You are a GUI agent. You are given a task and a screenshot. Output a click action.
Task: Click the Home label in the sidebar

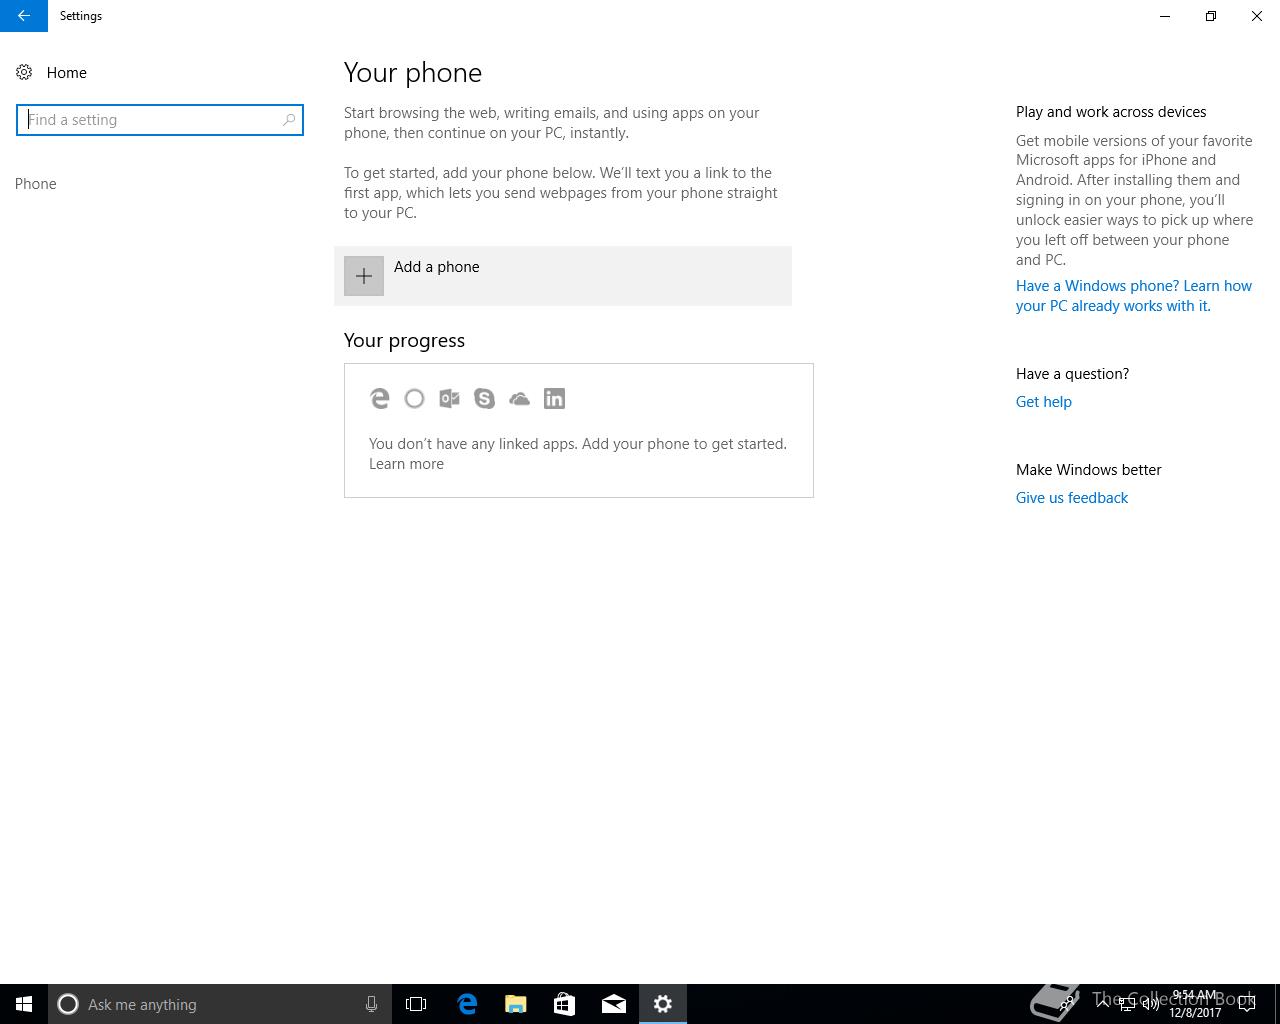(67, 73)
